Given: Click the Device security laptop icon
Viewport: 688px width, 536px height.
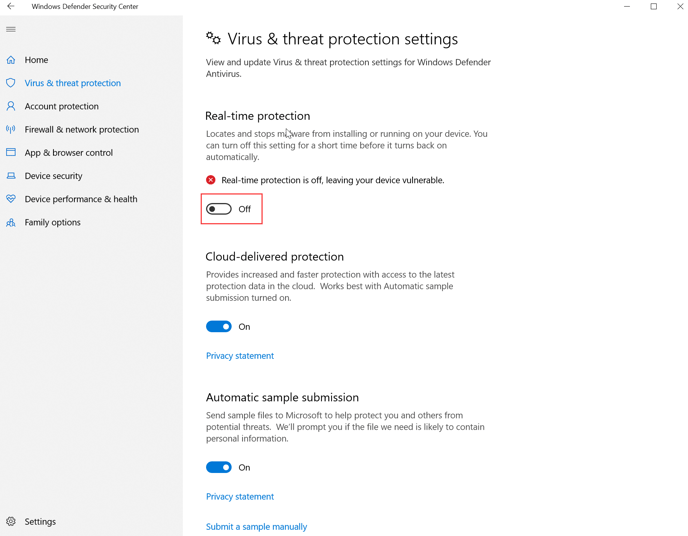Looking at the screenshot, I should point(11,176).
